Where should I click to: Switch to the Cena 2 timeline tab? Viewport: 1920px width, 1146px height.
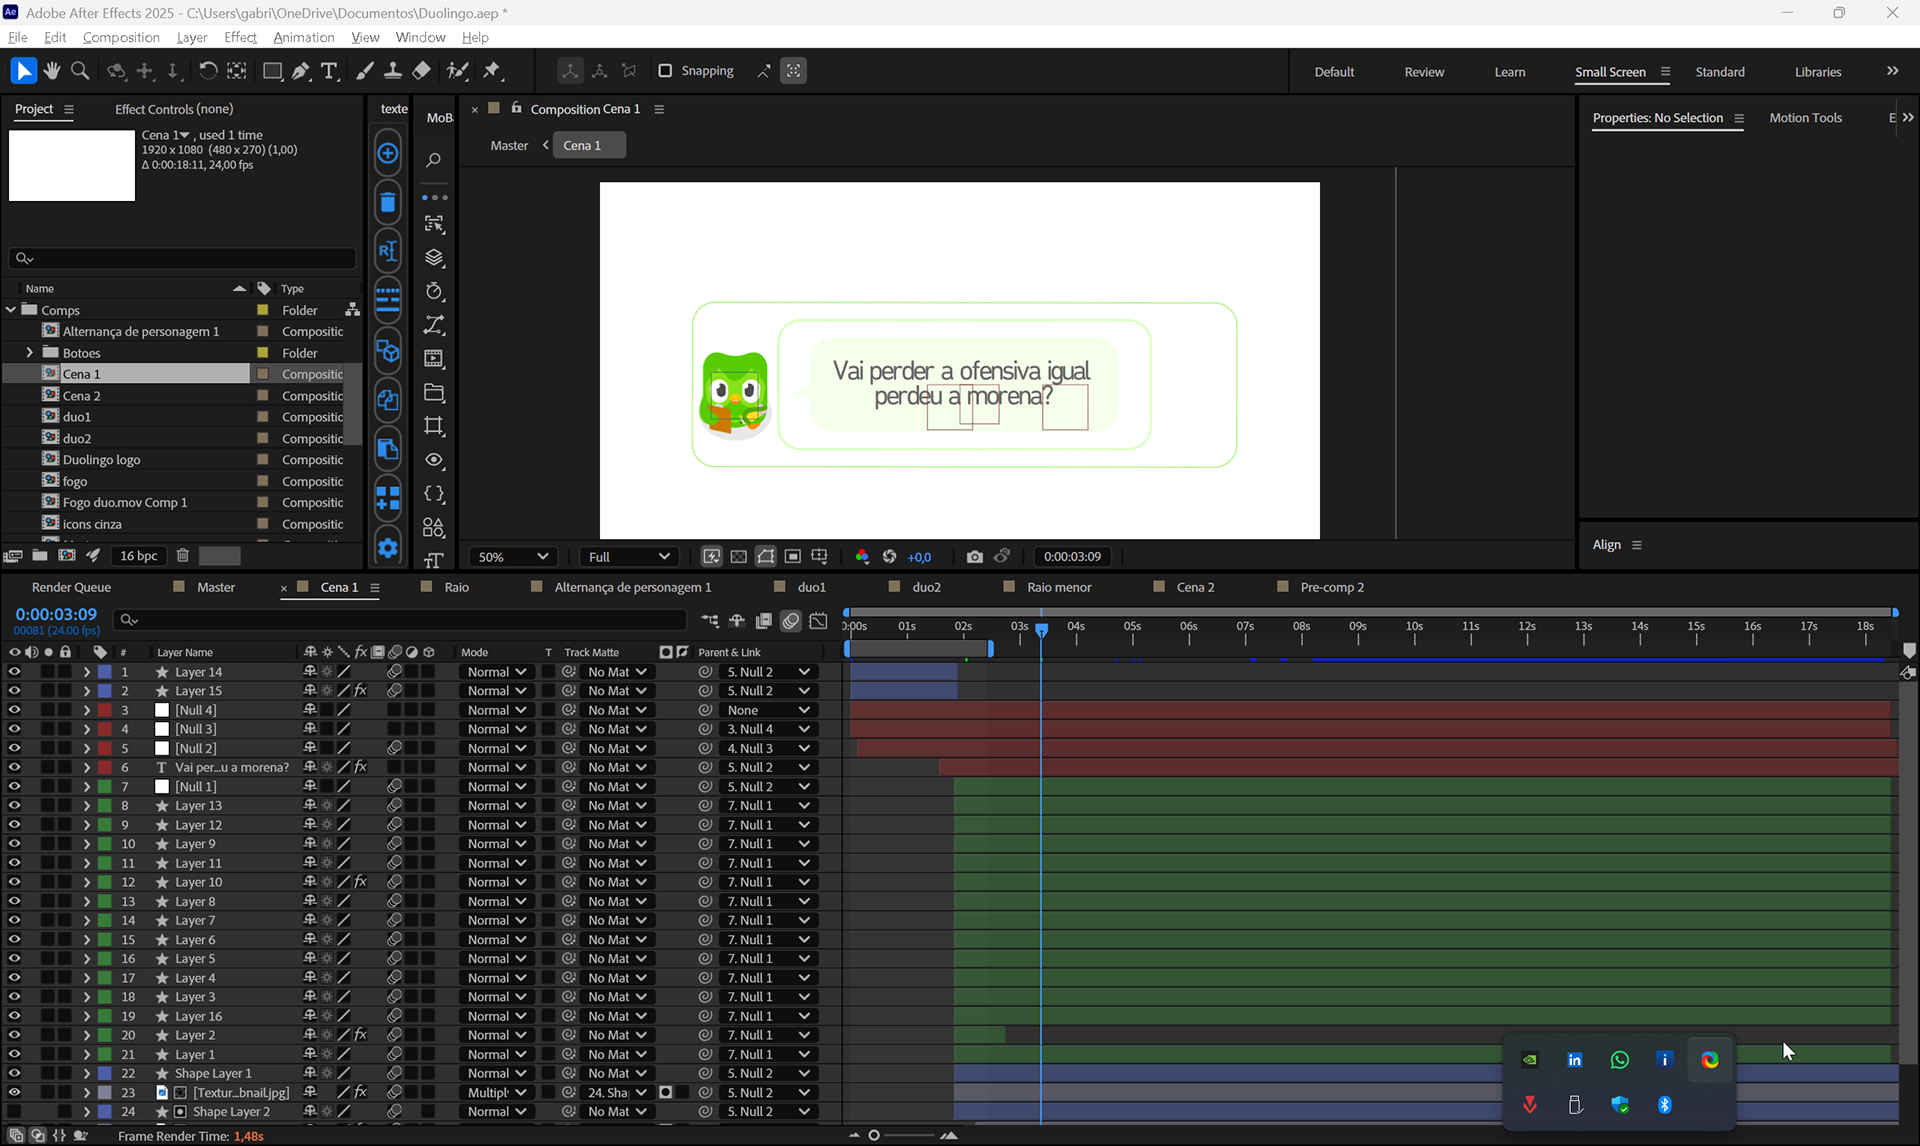(x=1195, y=587)
